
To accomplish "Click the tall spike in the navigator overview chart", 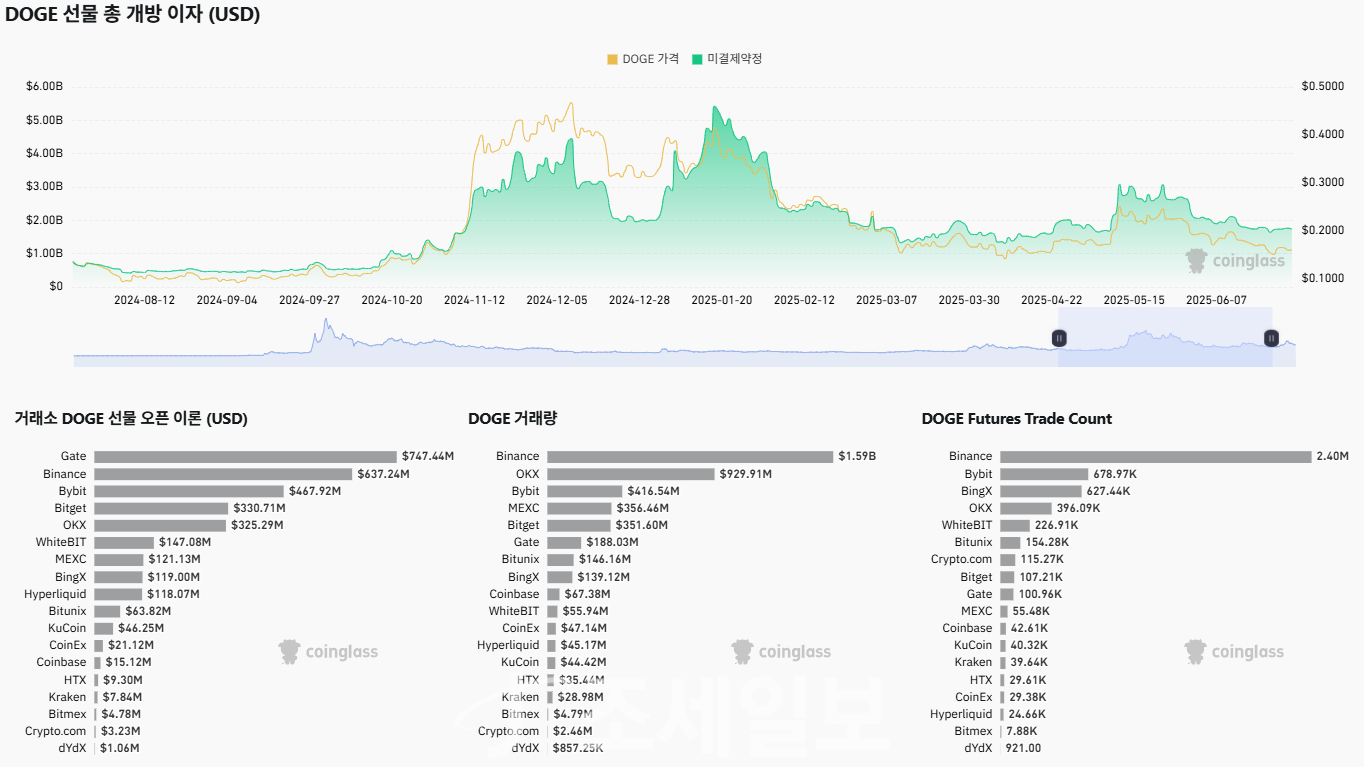I will (325, 328).
